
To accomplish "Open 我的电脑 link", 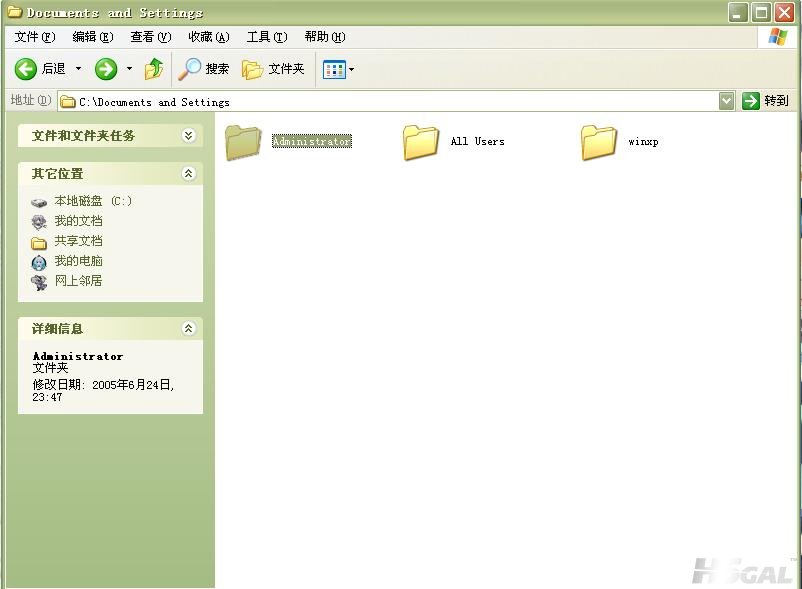I will (x=78, y=261).
